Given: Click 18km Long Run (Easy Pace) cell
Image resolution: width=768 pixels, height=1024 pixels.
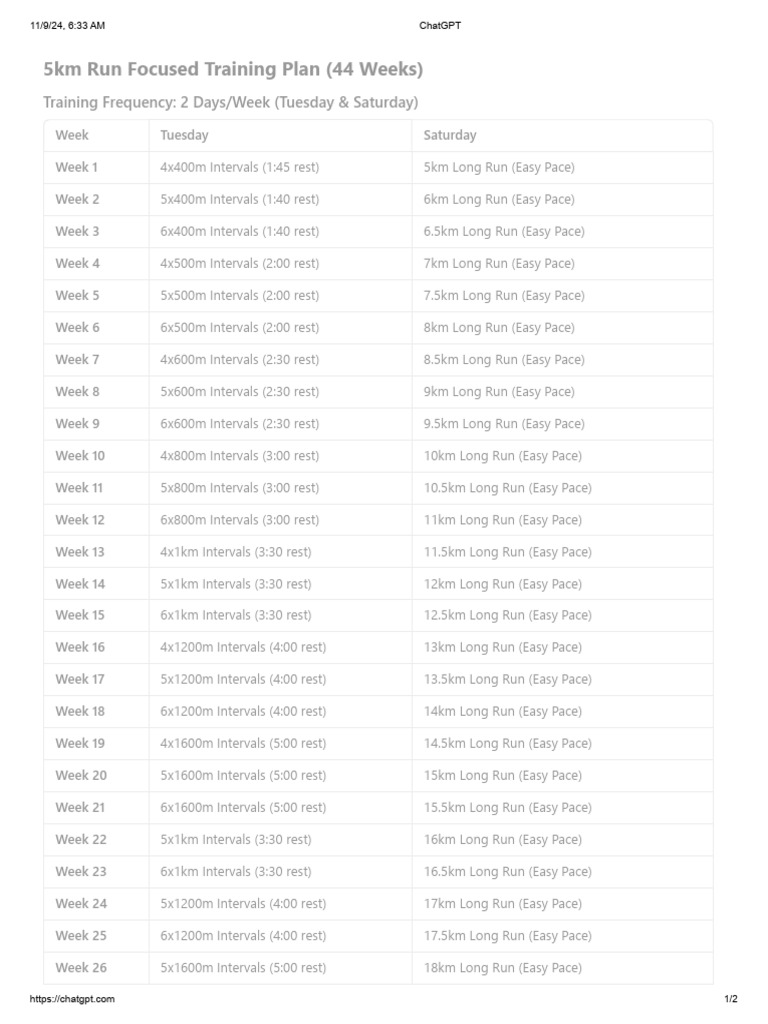Looking at the screenshot, I should tap(502, 967).
